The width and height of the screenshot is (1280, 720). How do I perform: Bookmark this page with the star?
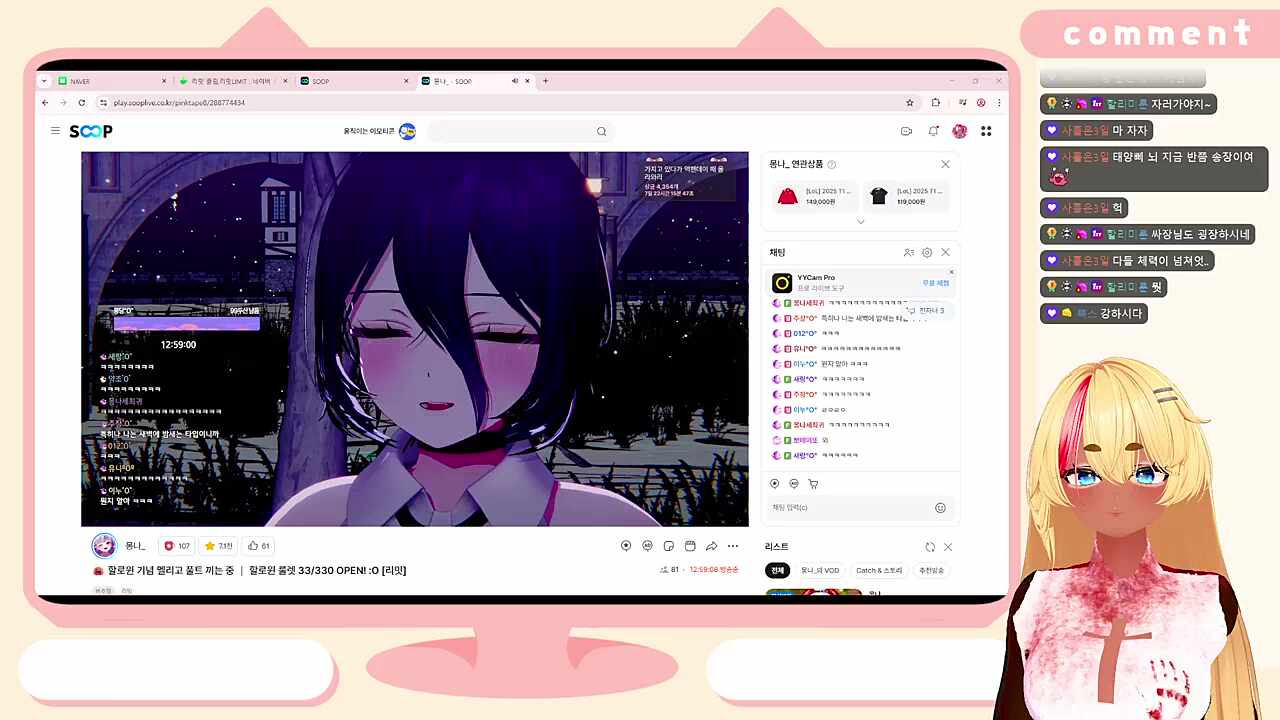(910, 102)
